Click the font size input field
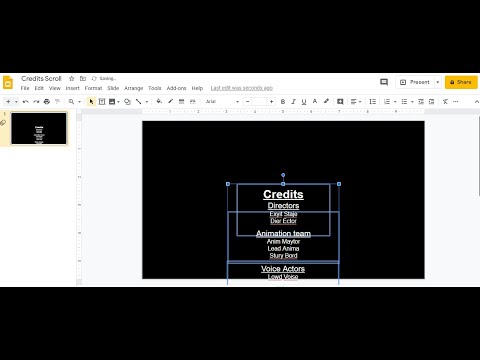 coord(259,101)
